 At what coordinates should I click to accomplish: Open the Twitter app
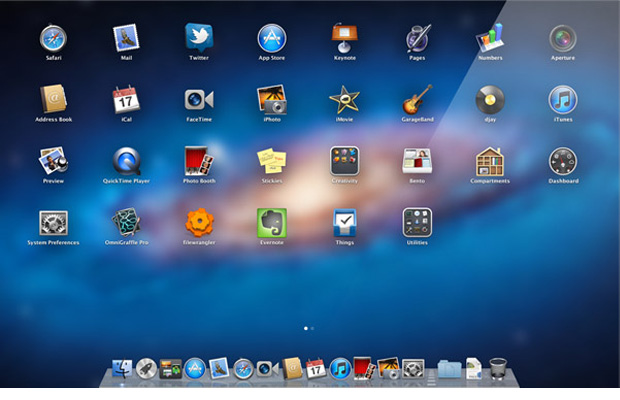199,38
